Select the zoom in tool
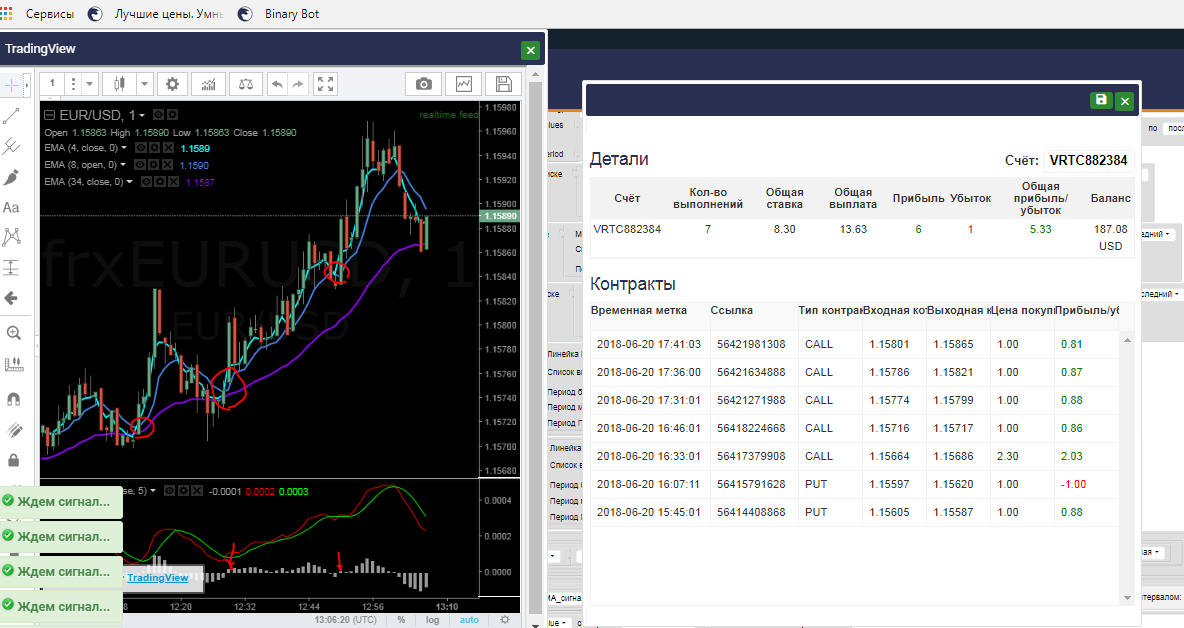The width and height of the screenshot is (1184, 628). 13,333
